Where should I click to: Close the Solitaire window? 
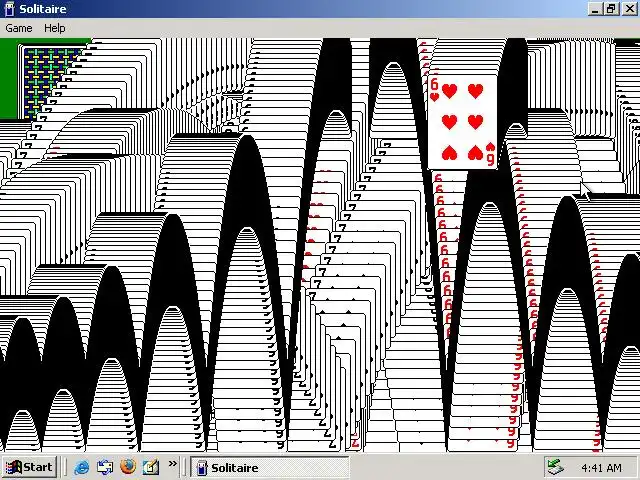pyautogui.click(x=629, y=9)
